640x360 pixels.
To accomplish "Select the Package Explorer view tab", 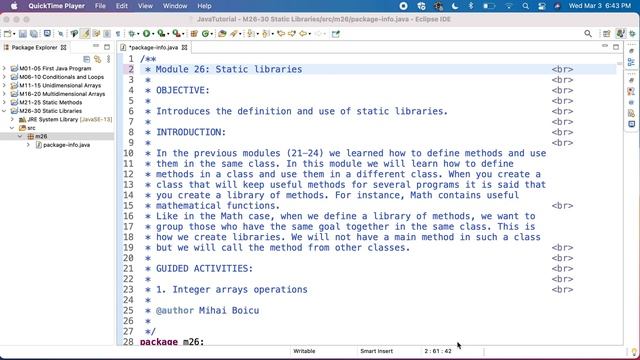I will pyautogui.click(x=34, y=47).
